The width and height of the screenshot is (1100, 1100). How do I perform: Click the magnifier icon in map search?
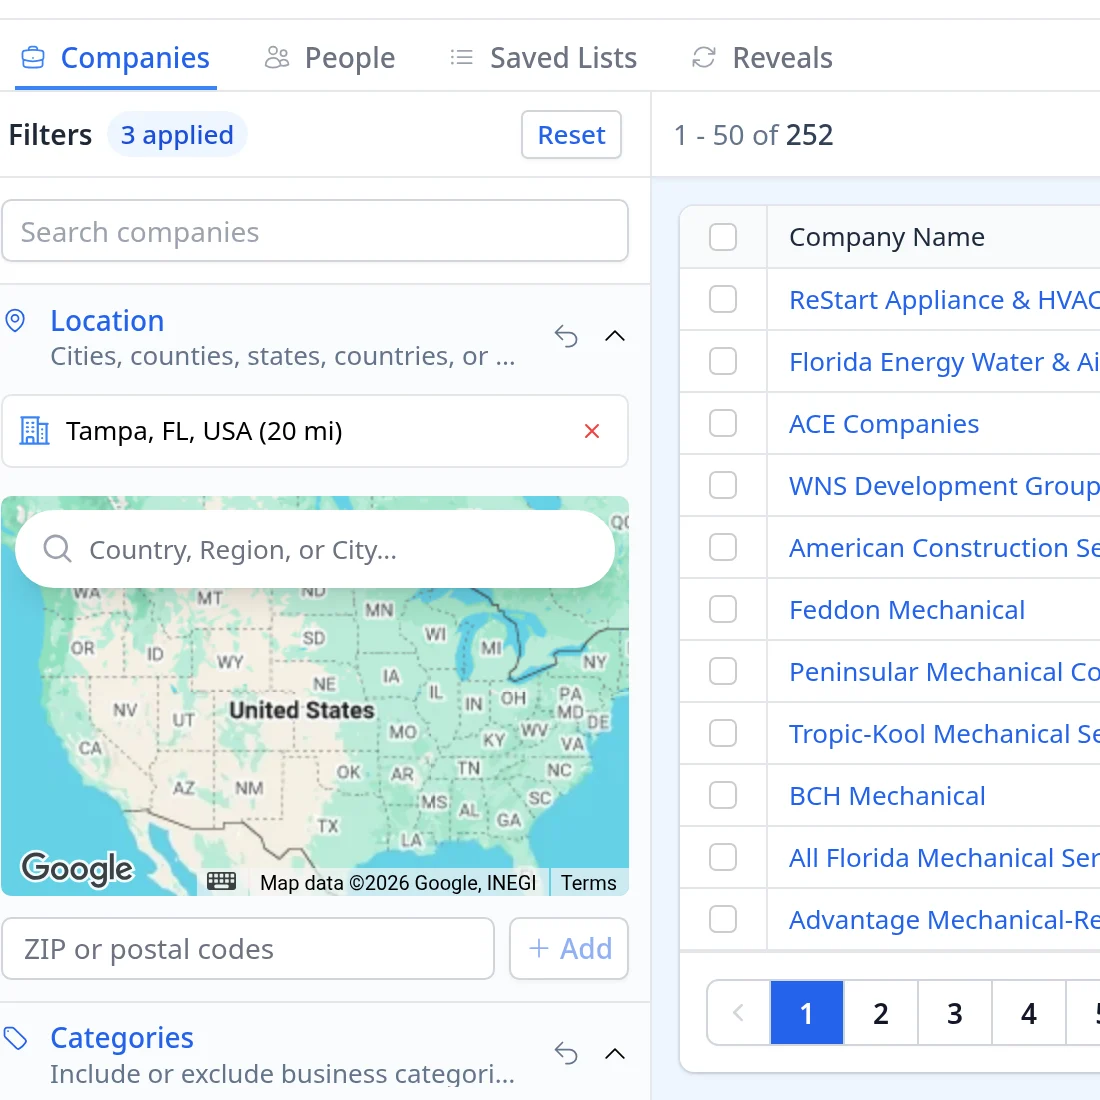(58, 549)
